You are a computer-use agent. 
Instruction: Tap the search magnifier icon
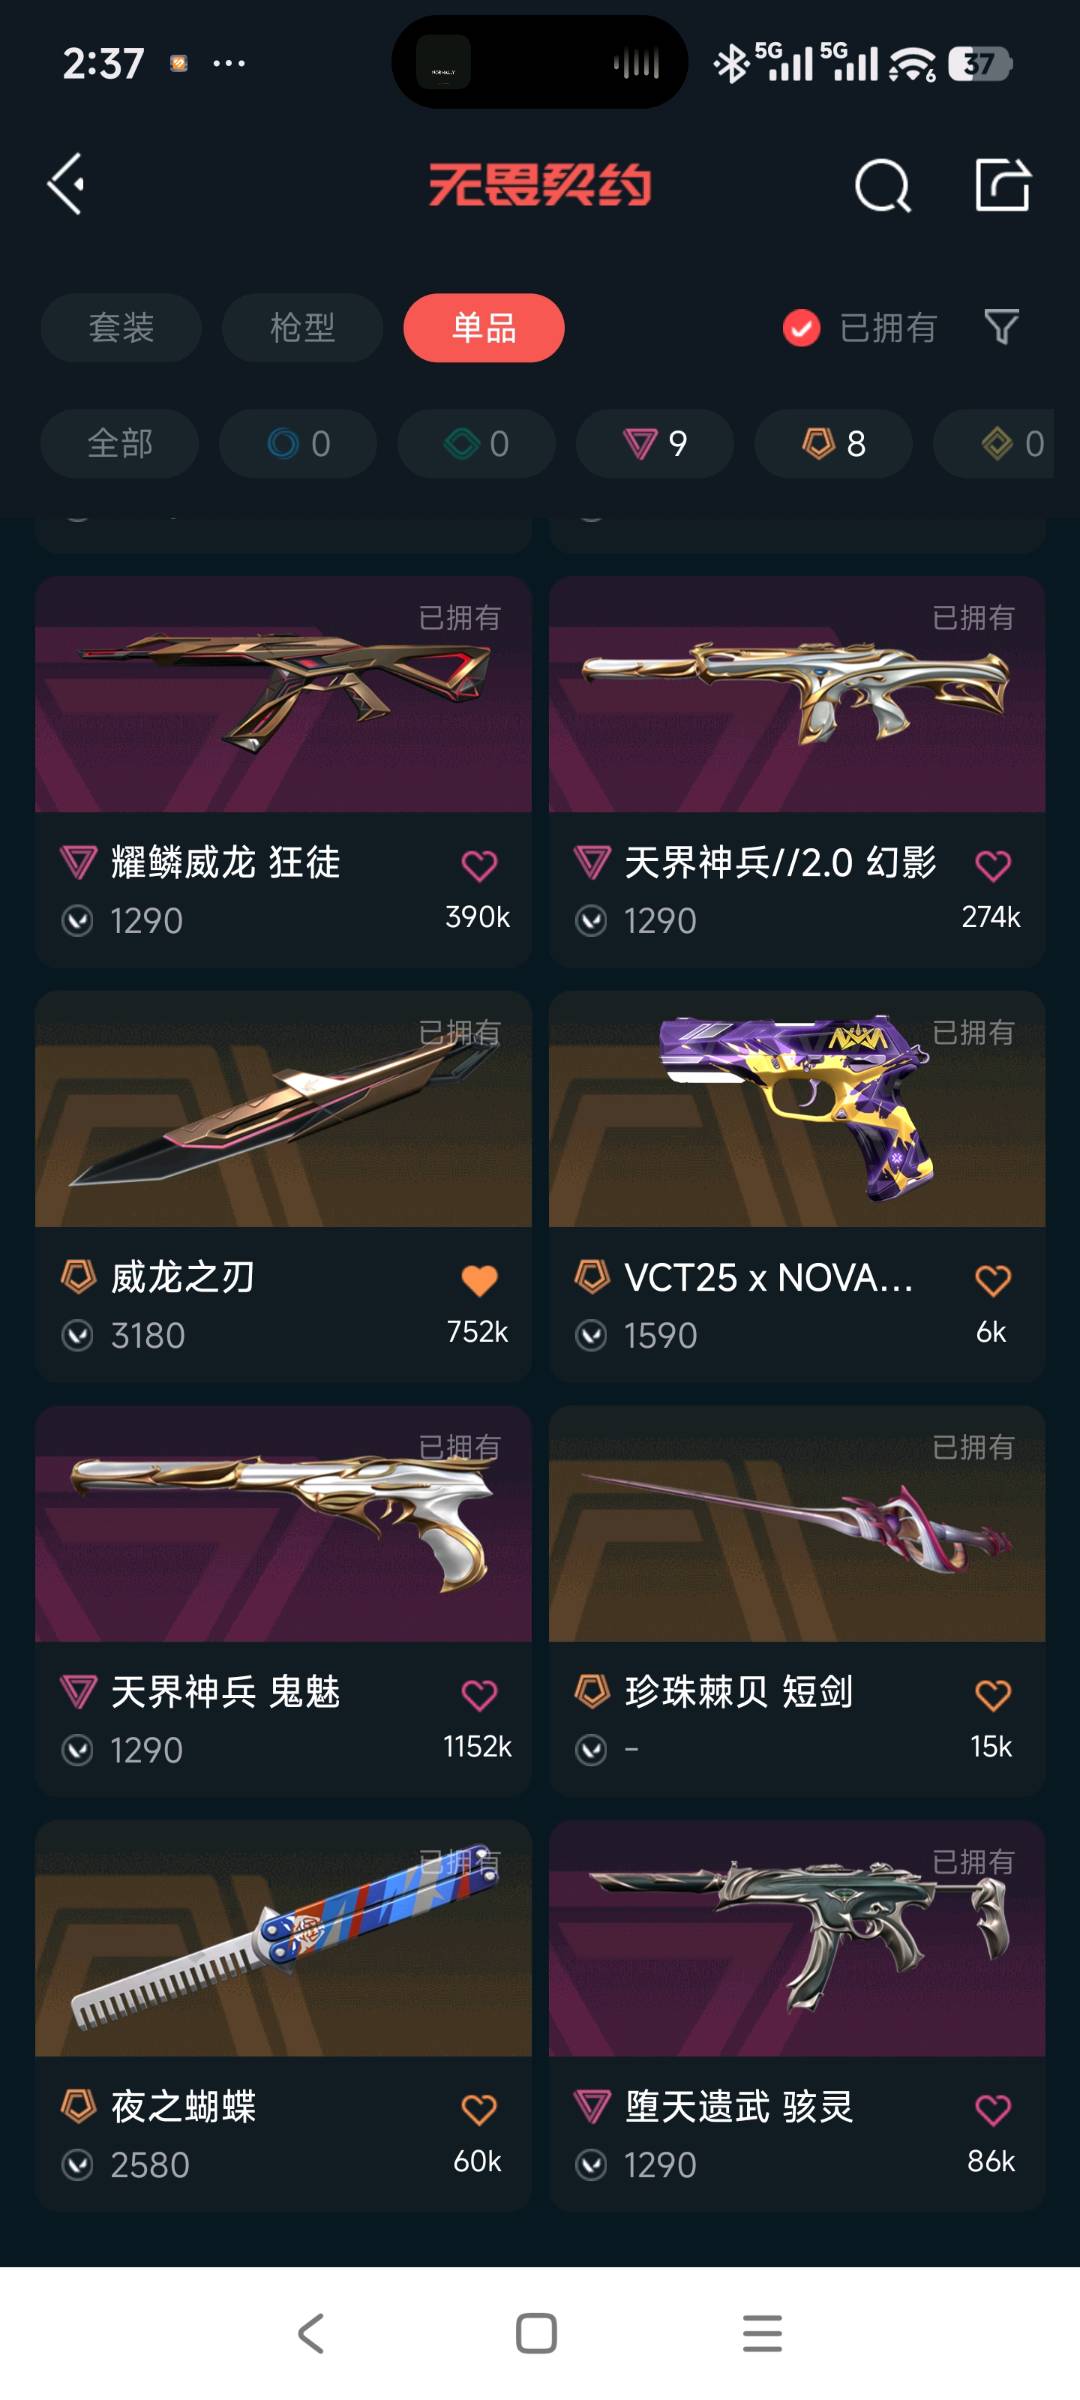pos(883,186)
